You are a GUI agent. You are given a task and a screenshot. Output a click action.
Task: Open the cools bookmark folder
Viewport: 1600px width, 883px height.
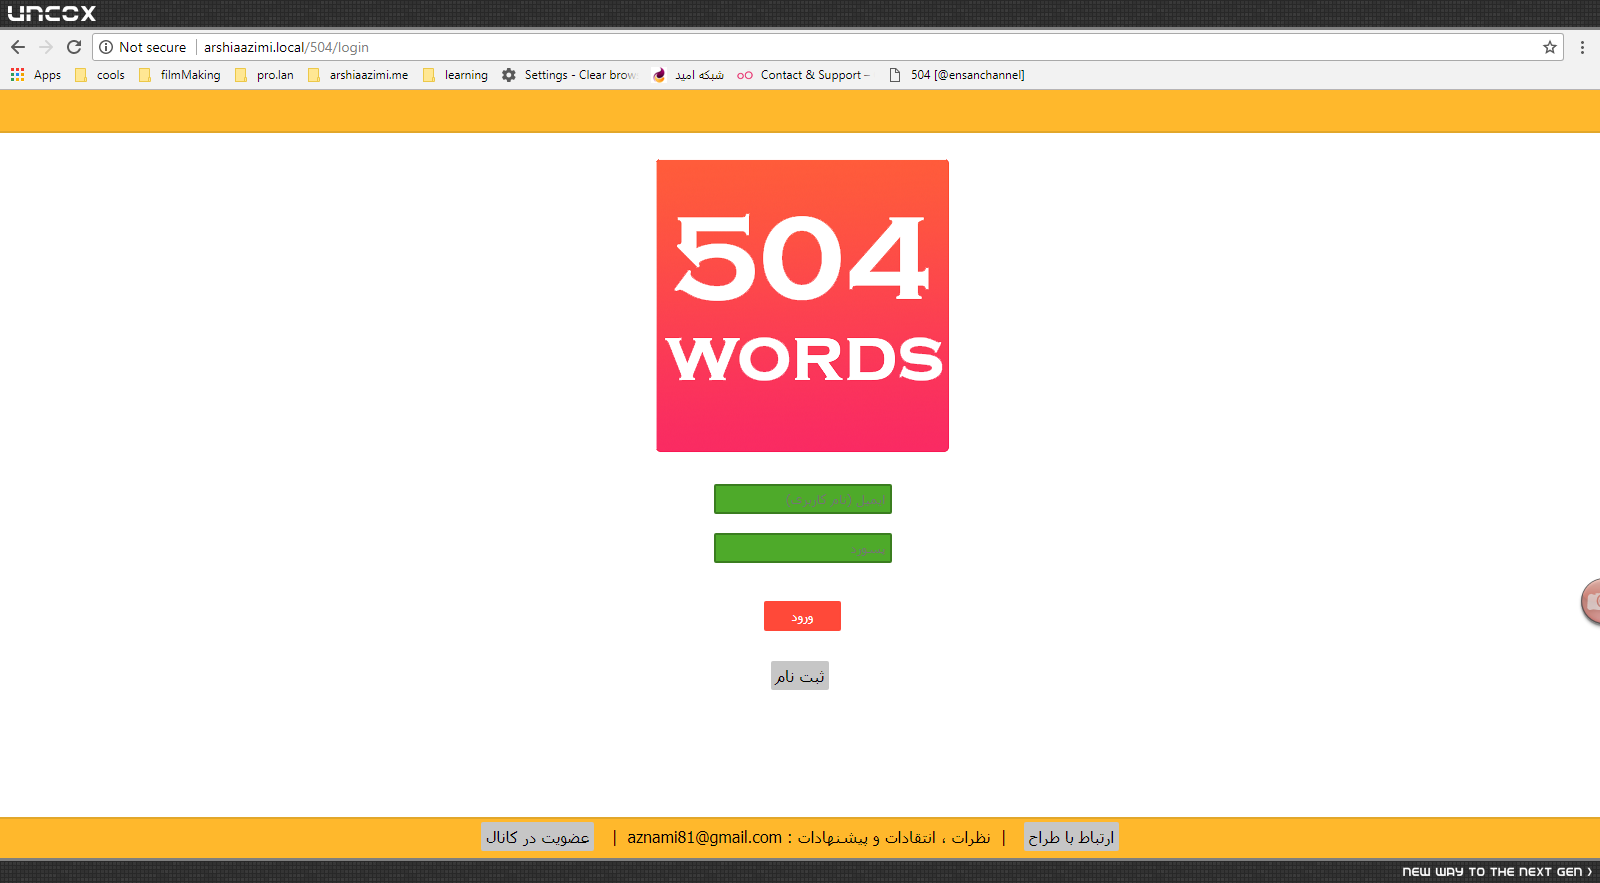tap(100, 75)
